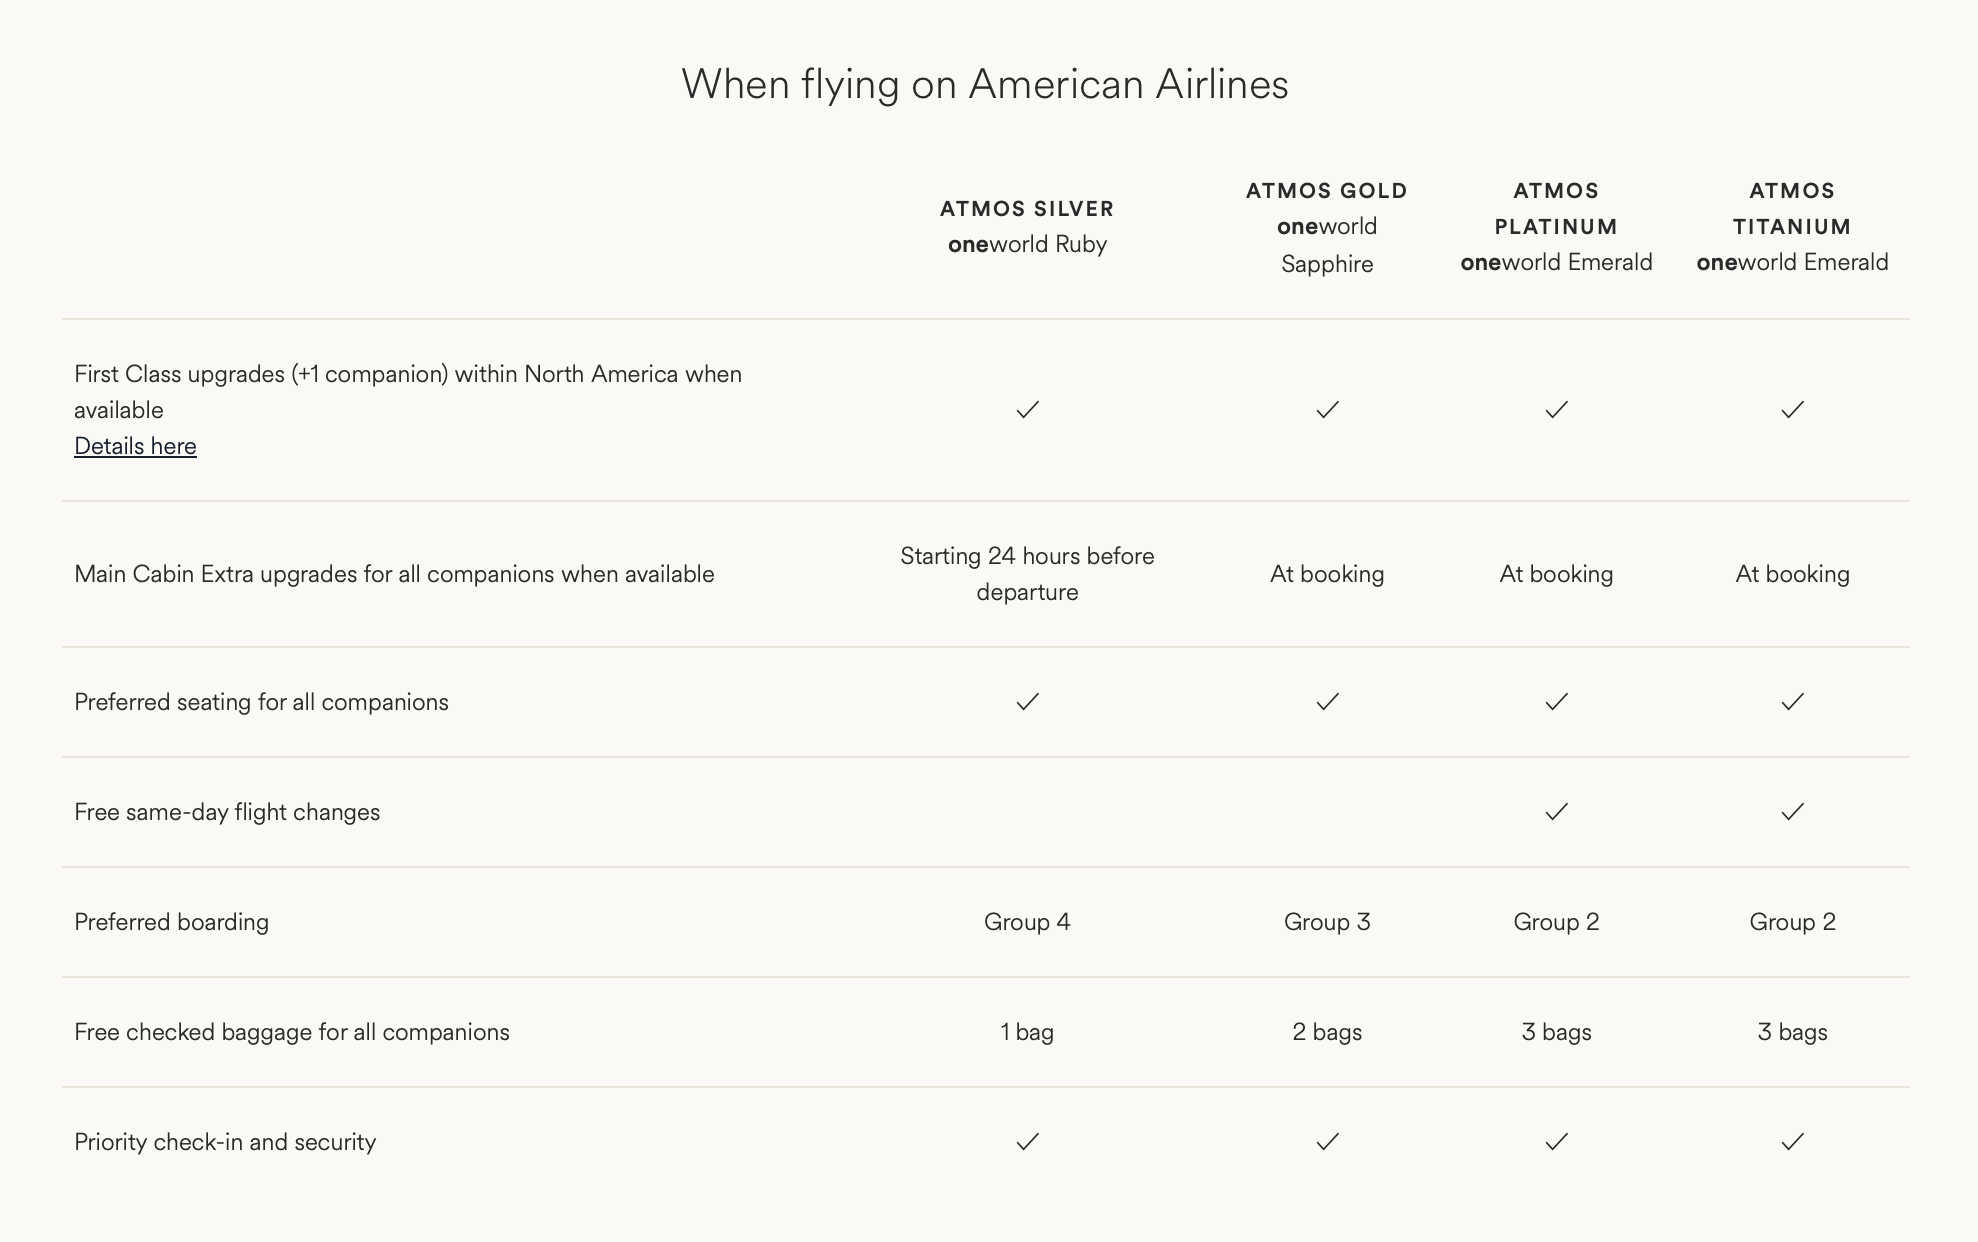The width and height of the screenshot is (1978, 1242).
Task: Click the "Group 3" boarding cell
Action: pyautogui.click(x=1327, y=922)
